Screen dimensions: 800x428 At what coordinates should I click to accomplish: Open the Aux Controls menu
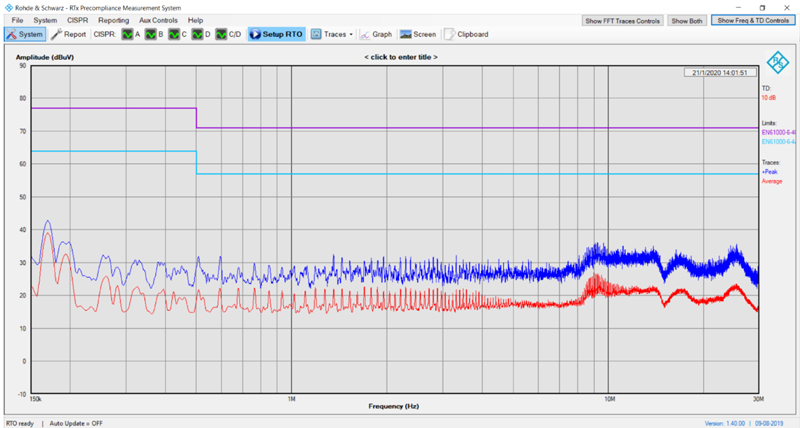point(158,20)
